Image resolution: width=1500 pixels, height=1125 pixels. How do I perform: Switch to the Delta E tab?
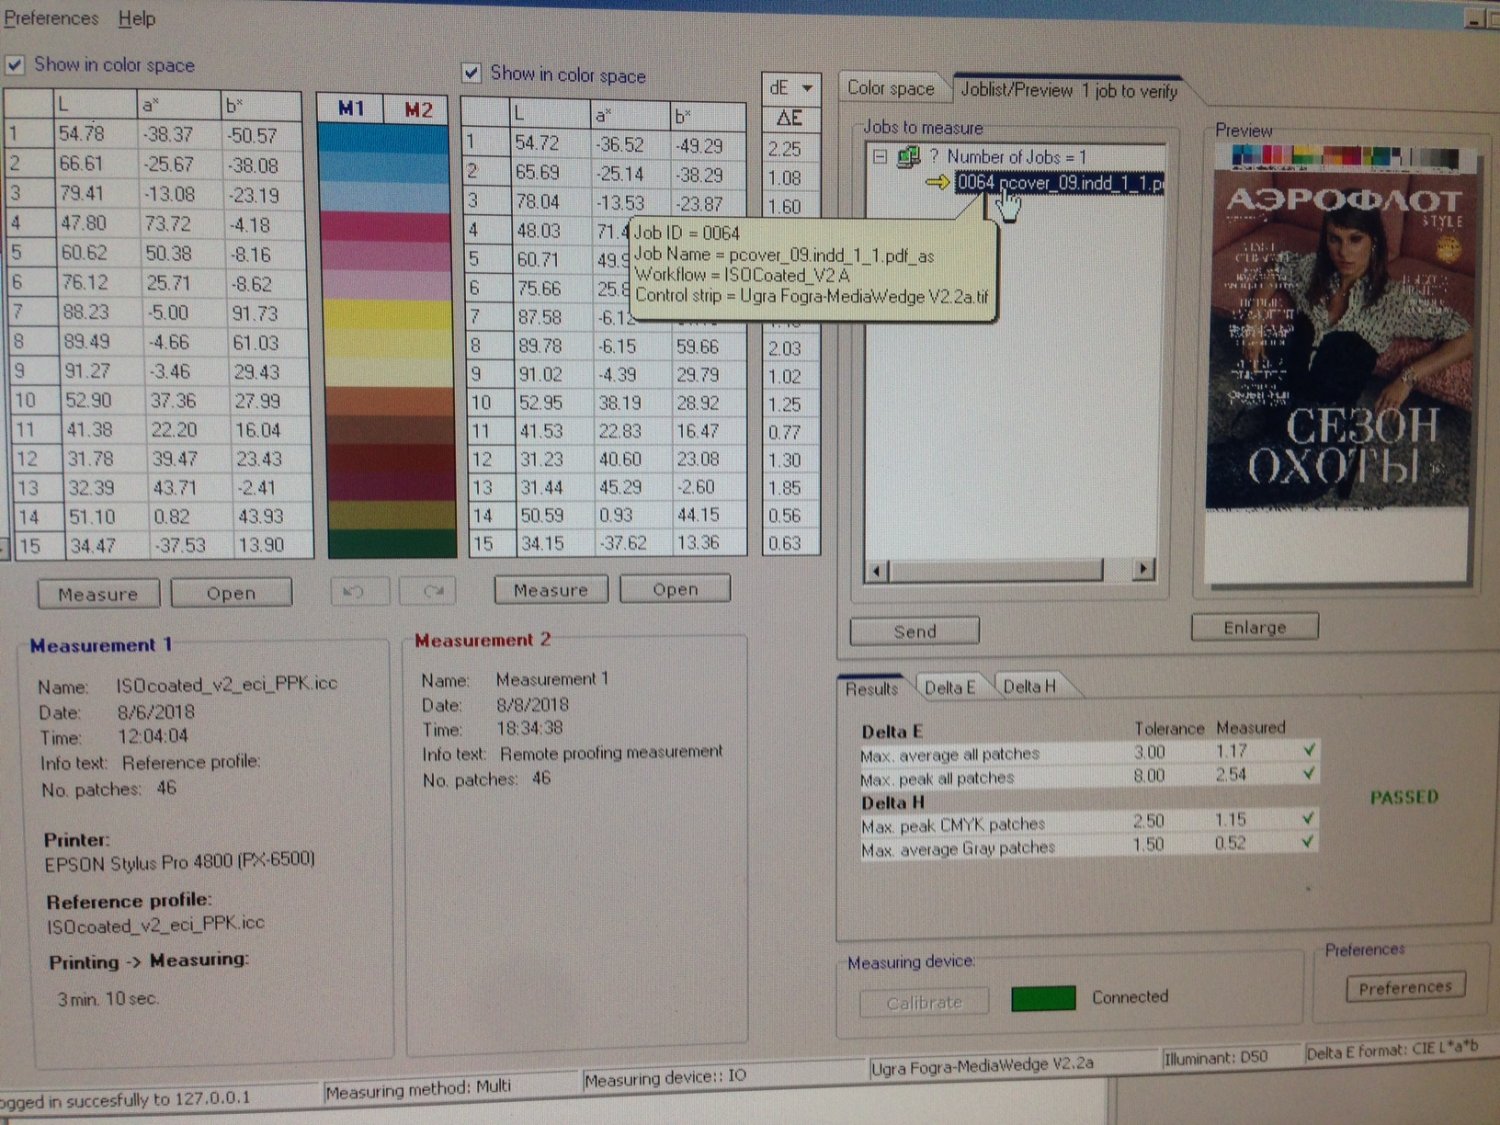(x=949, y=687)
